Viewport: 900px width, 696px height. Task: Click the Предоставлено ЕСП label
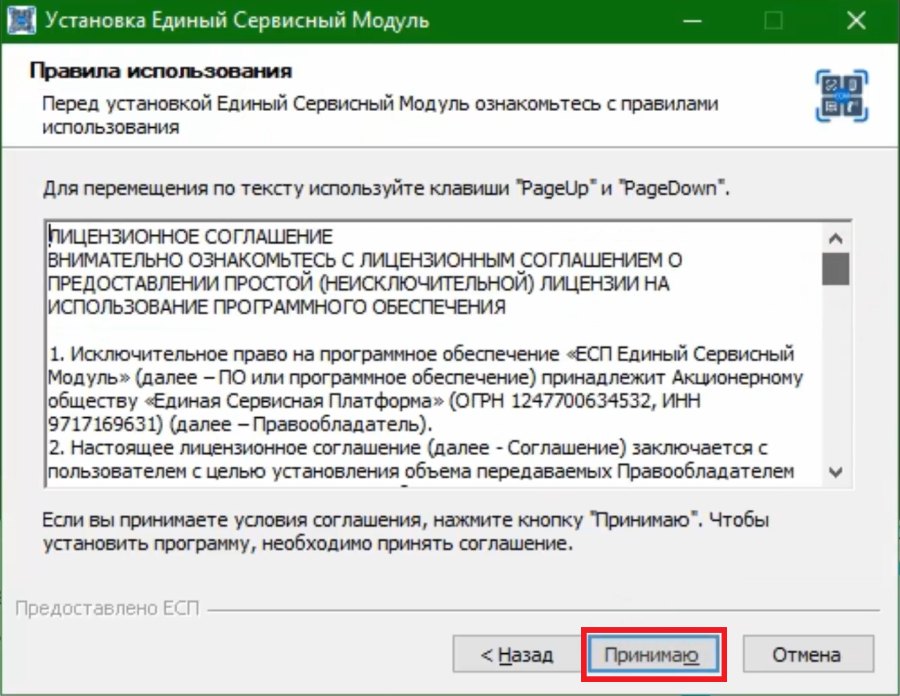pos(107,608)
